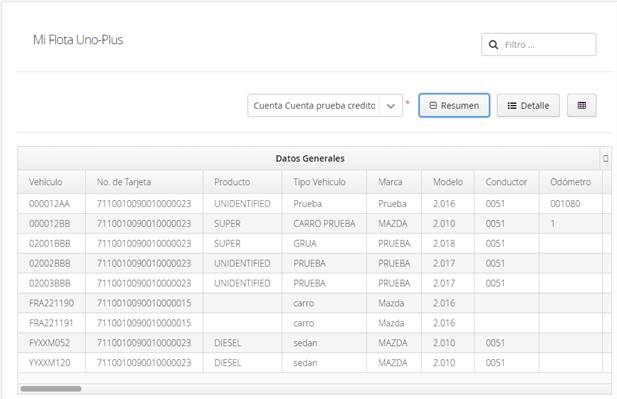Click the table grid view icon button

582,105
